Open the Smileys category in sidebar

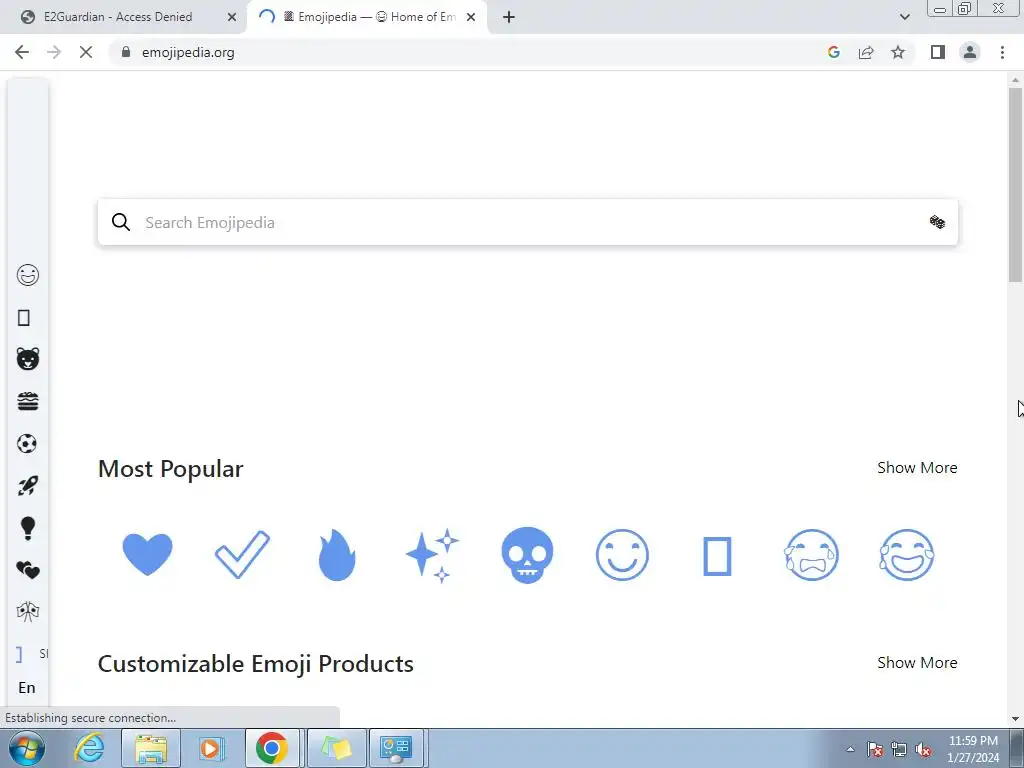click(27, 275)
